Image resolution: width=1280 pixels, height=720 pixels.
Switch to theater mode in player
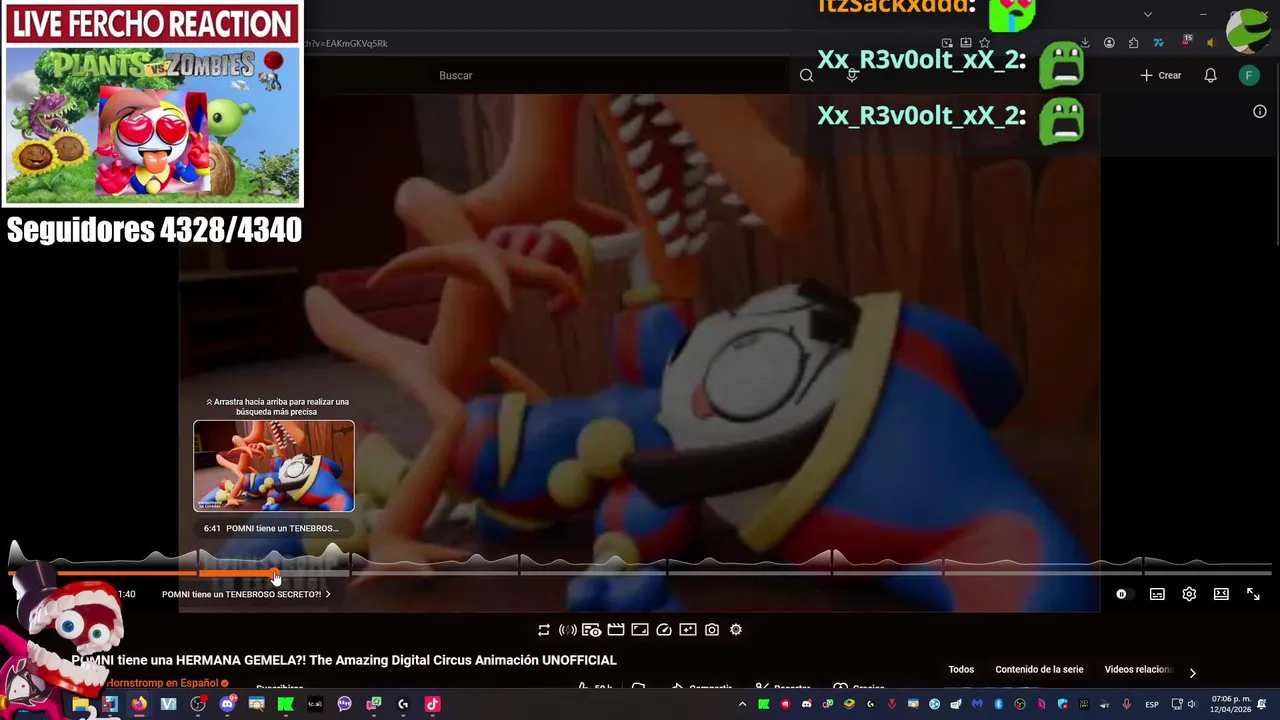[x=1221, y=594]
